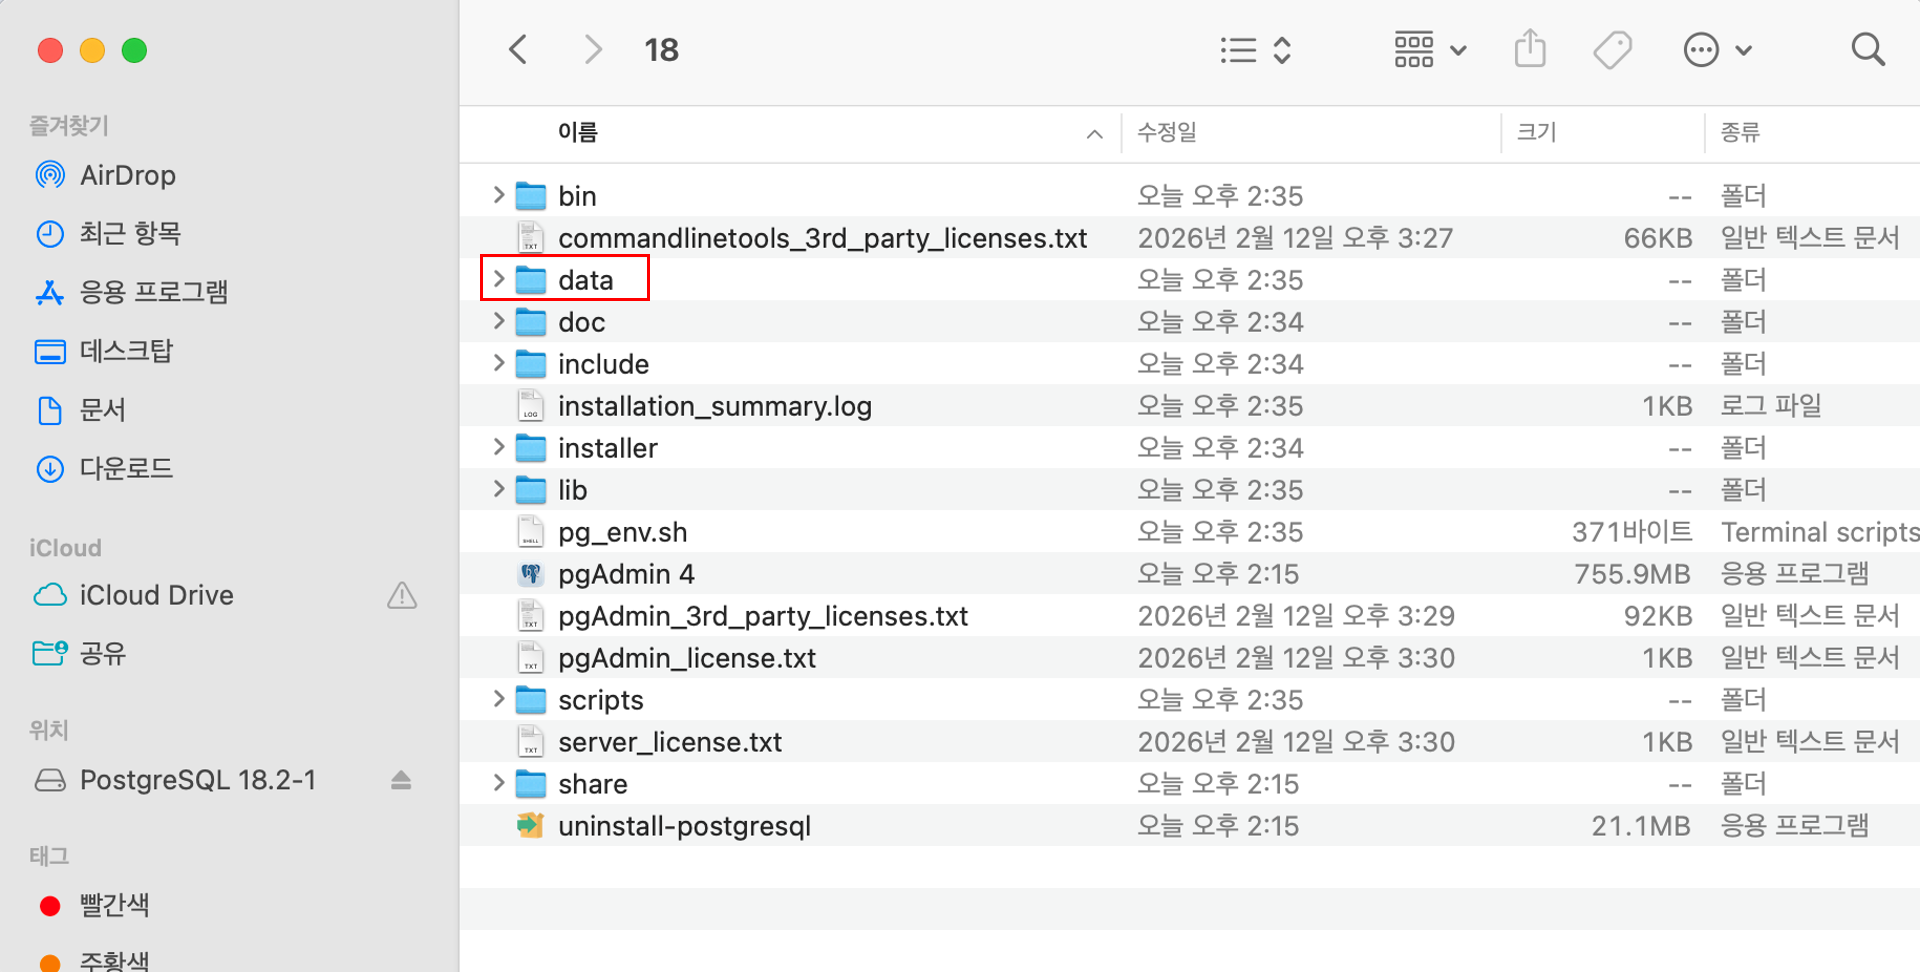The image size is (1920, 972).
Task: Expand the lib folder
Action: (x=497, y=489)
